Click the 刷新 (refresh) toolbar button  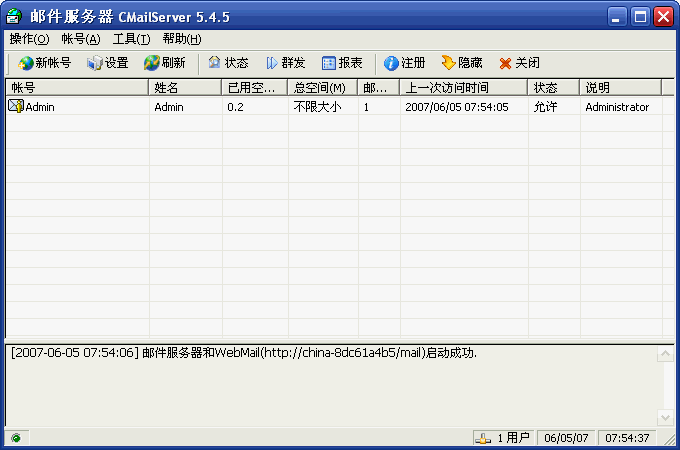[165, 63]
